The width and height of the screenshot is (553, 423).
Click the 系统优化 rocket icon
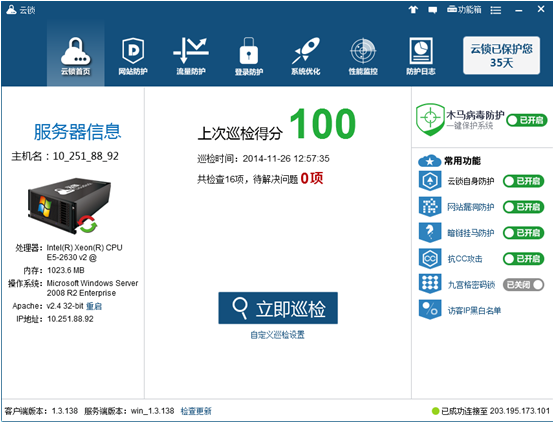point(306,50)
